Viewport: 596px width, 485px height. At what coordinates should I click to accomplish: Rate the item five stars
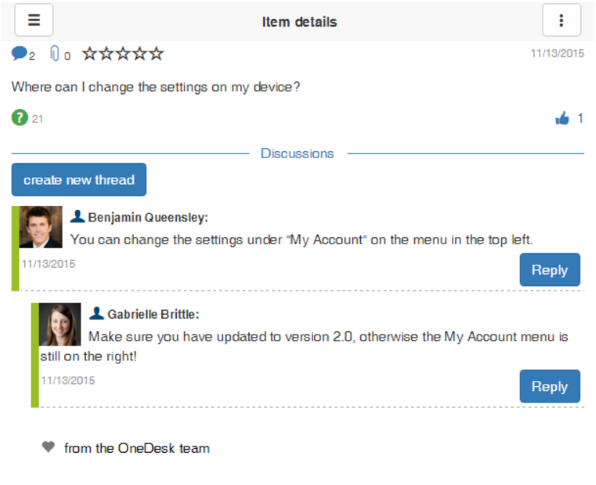click(156, 54)
